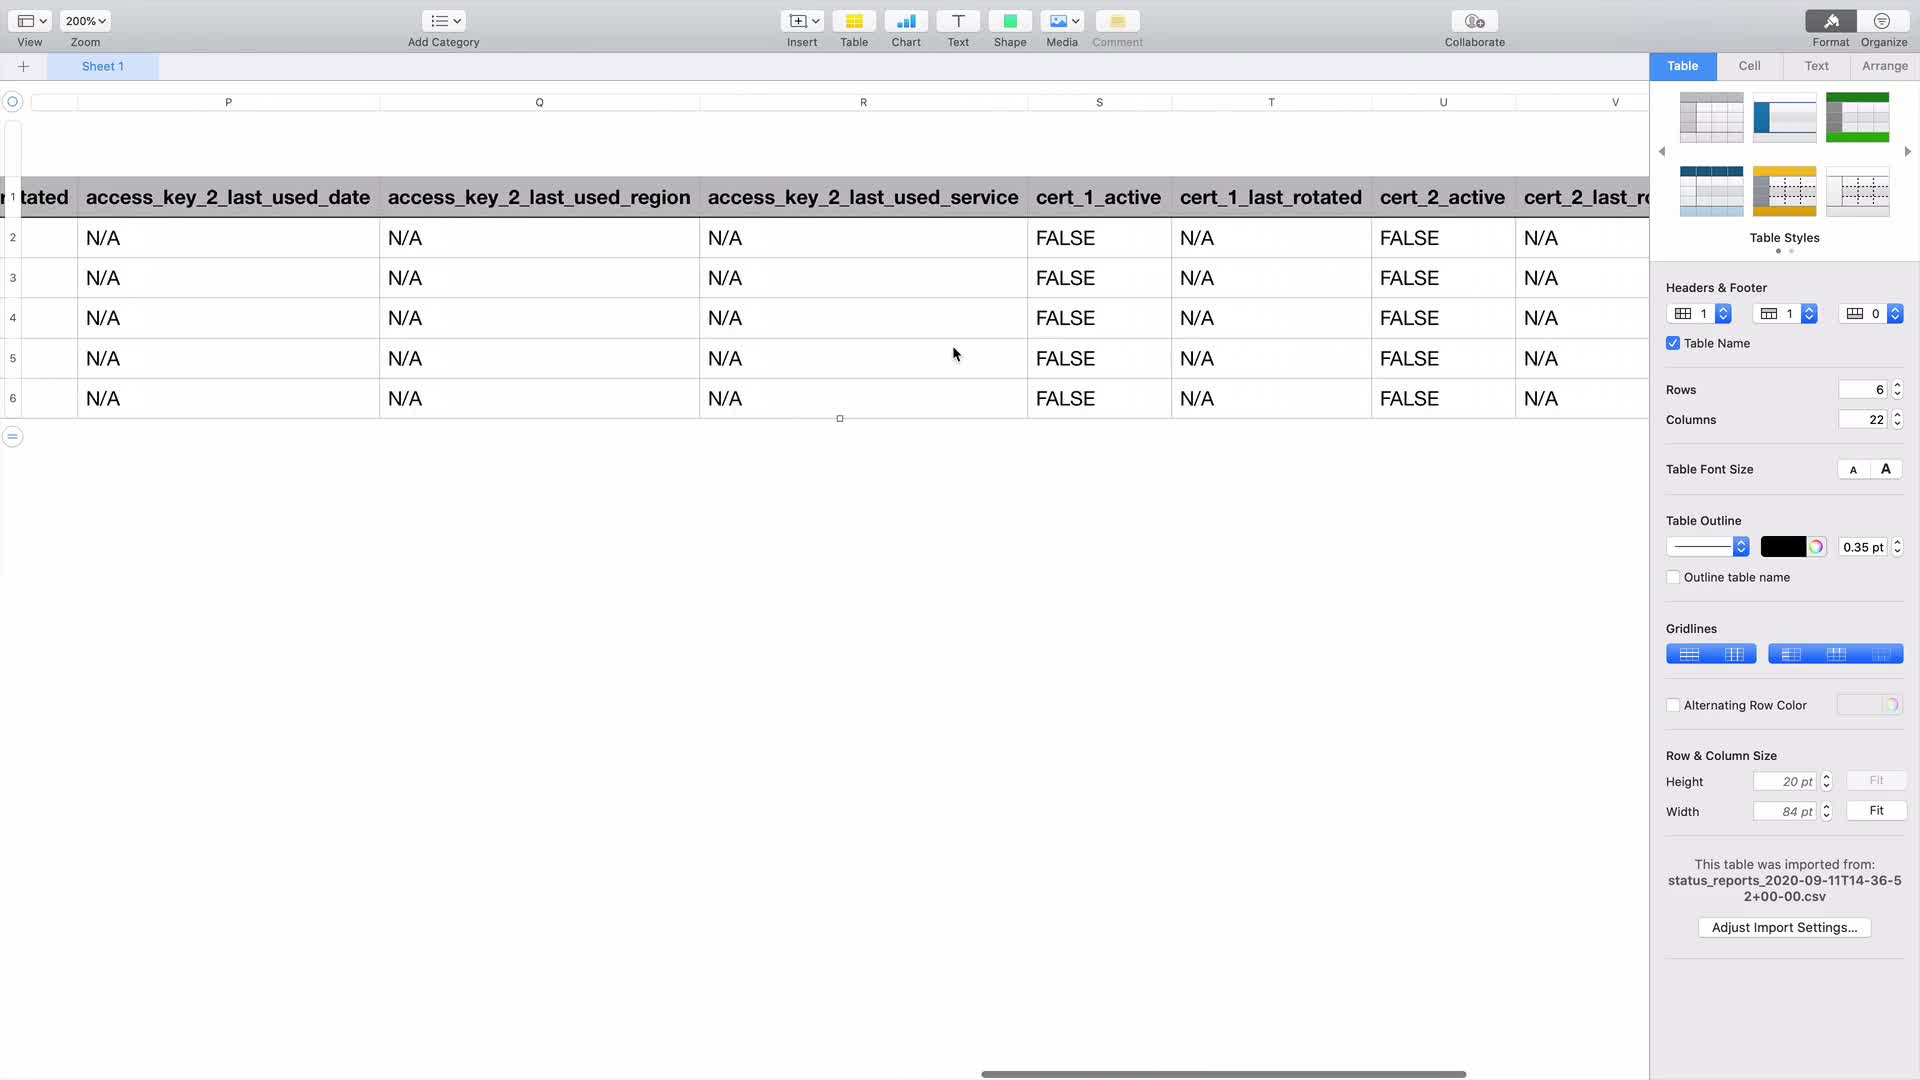Click the Width Fit button
This screenshot has width=1920, height=1080.
(1876, 811)
